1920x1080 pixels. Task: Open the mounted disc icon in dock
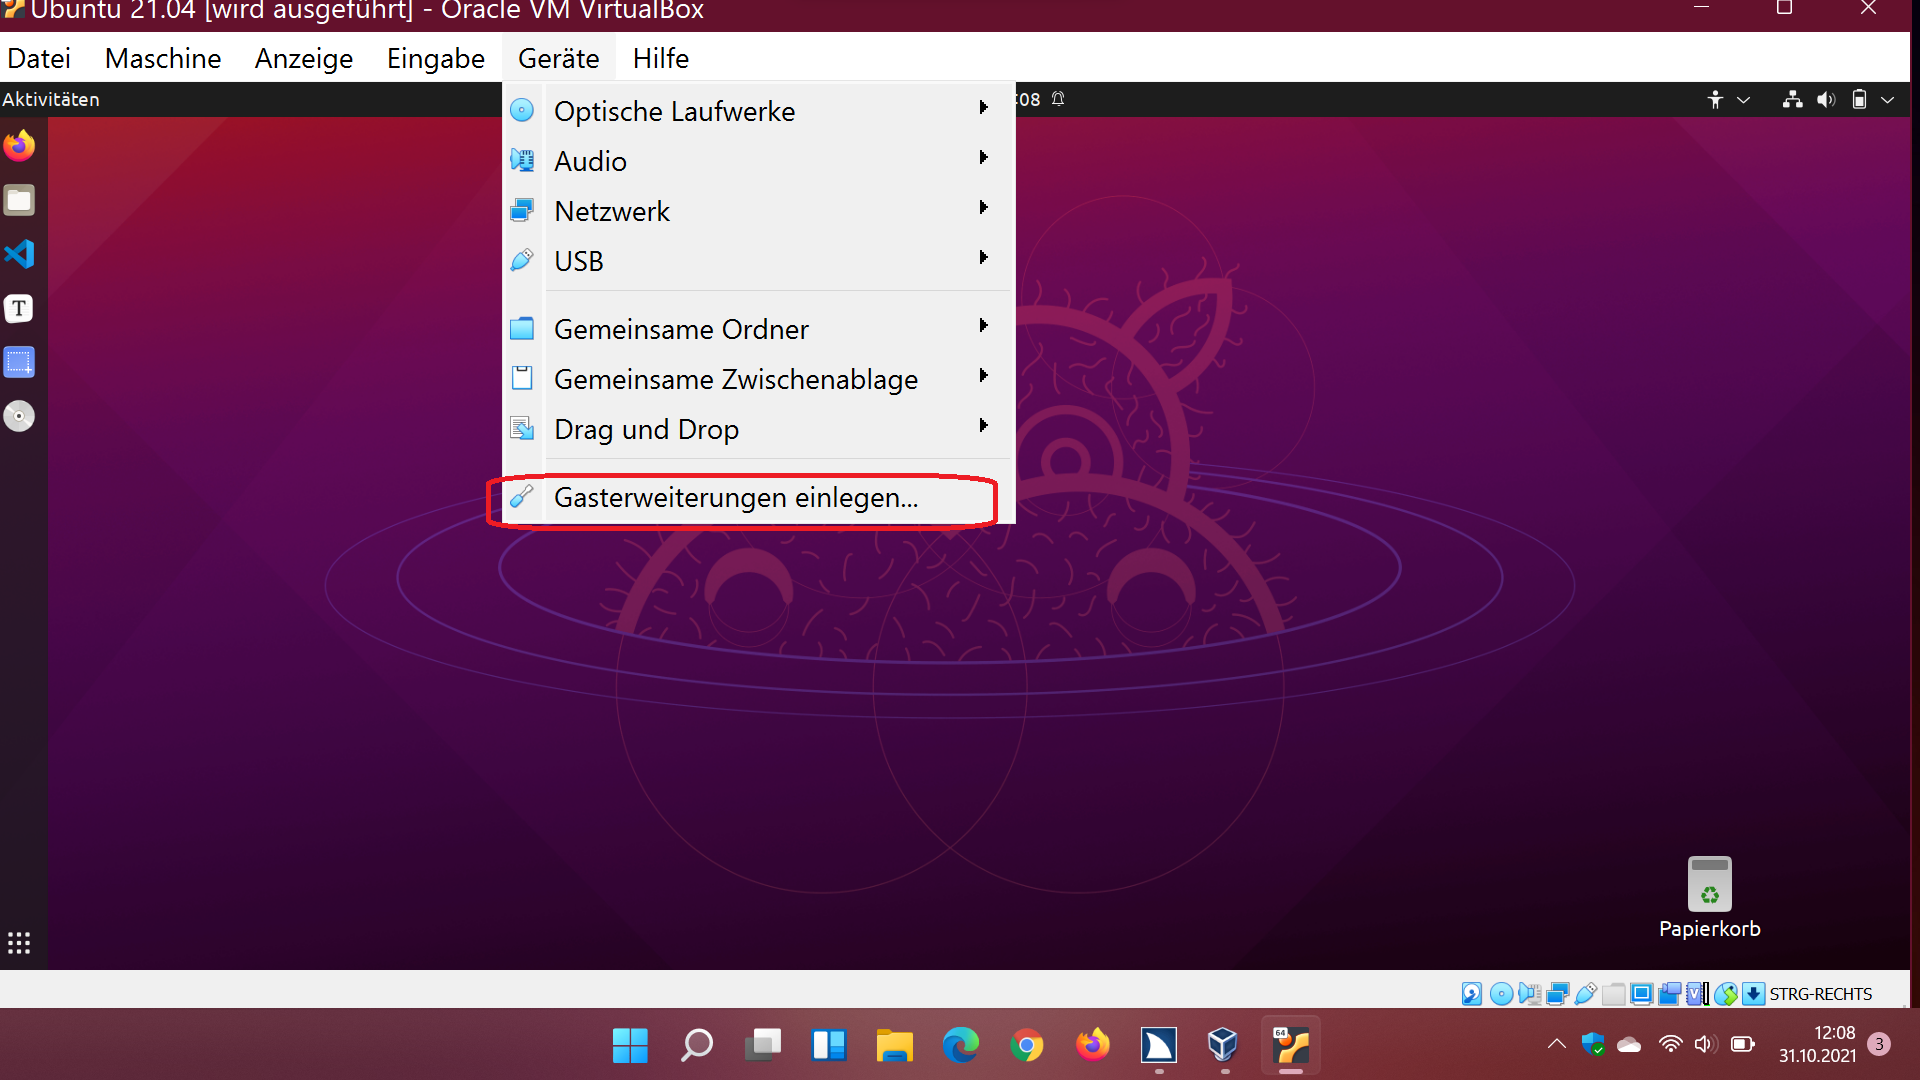(19, 416)
